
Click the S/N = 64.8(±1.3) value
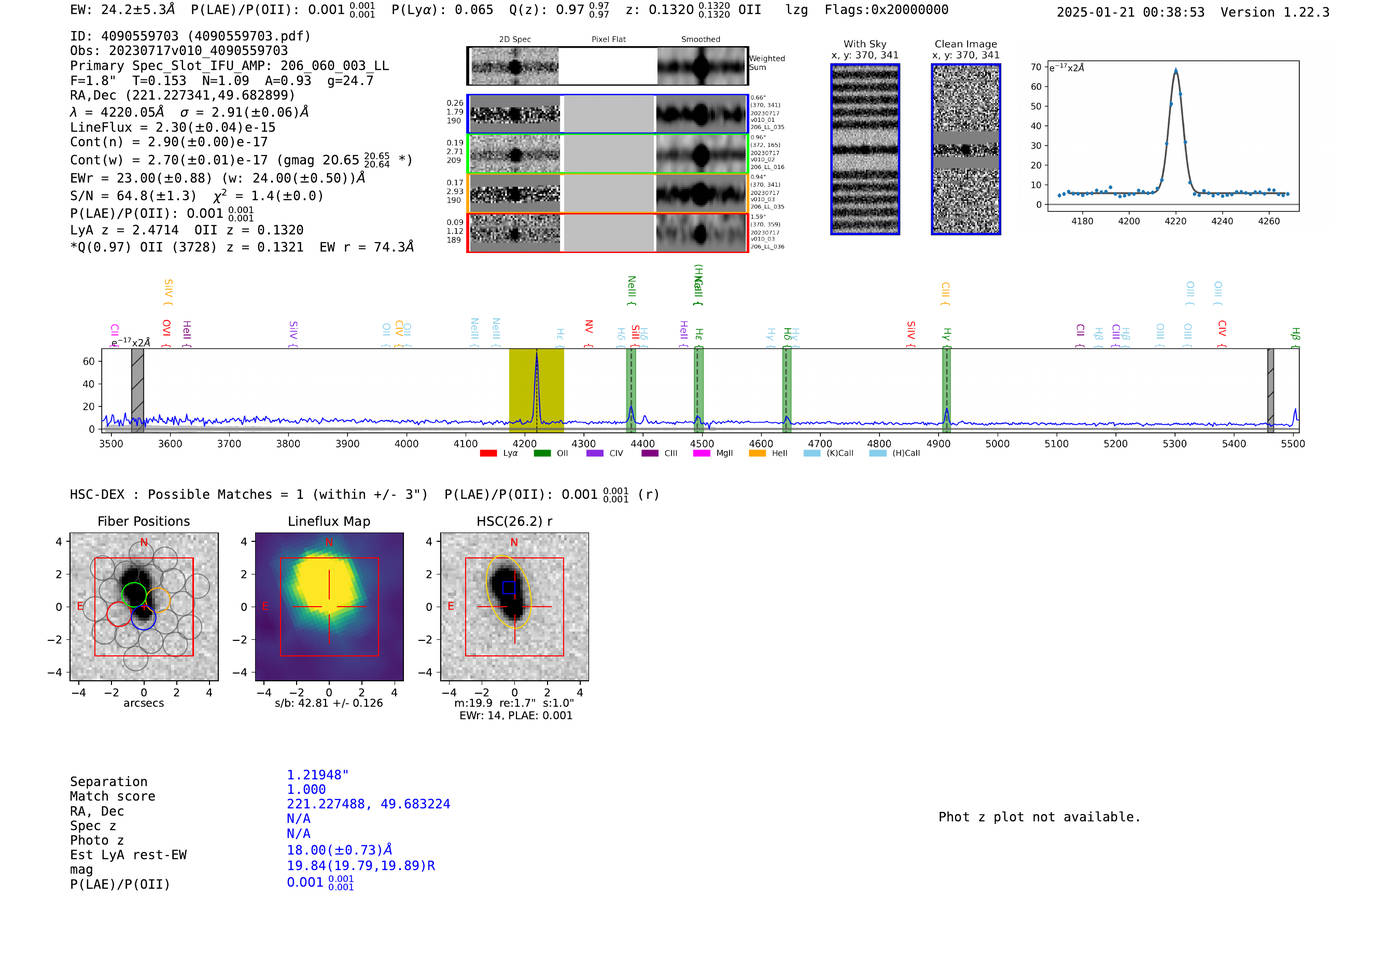click(x=133, y=196)
